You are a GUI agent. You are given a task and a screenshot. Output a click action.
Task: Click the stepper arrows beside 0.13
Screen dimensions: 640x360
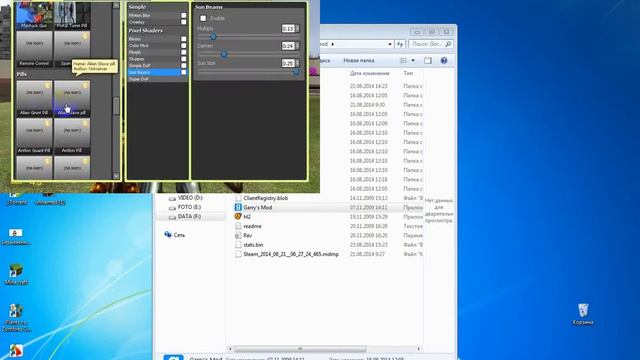point(297,29)
